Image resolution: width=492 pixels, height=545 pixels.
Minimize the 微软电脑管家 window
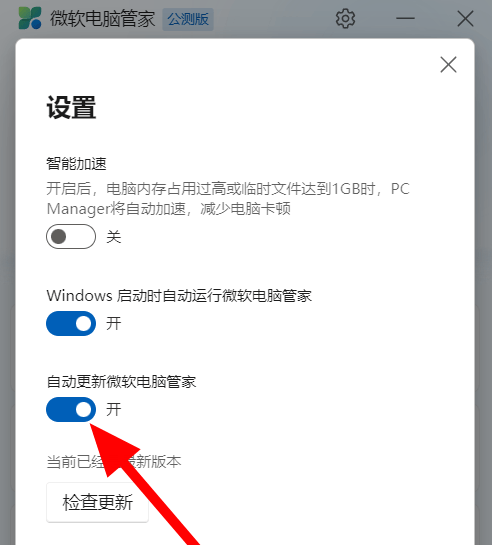pos(405,18)
